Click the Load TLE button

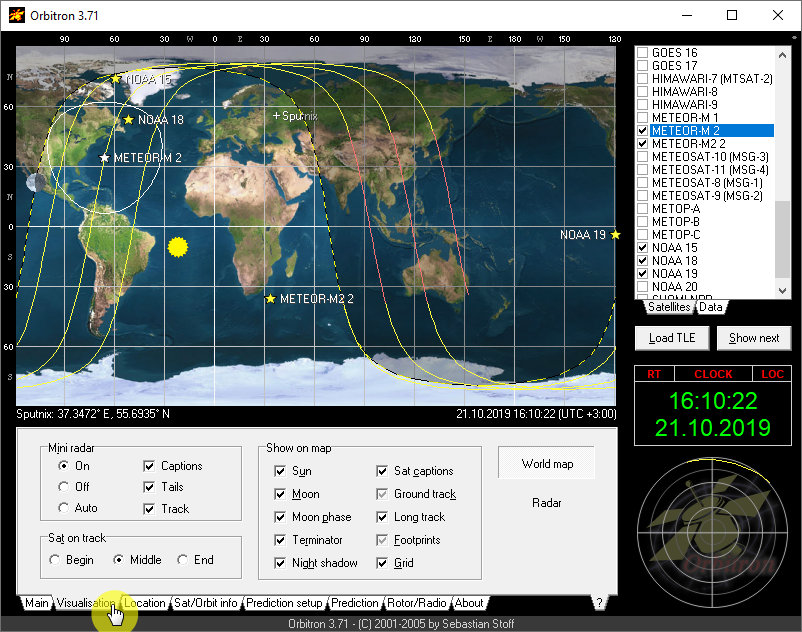(671, 338)
